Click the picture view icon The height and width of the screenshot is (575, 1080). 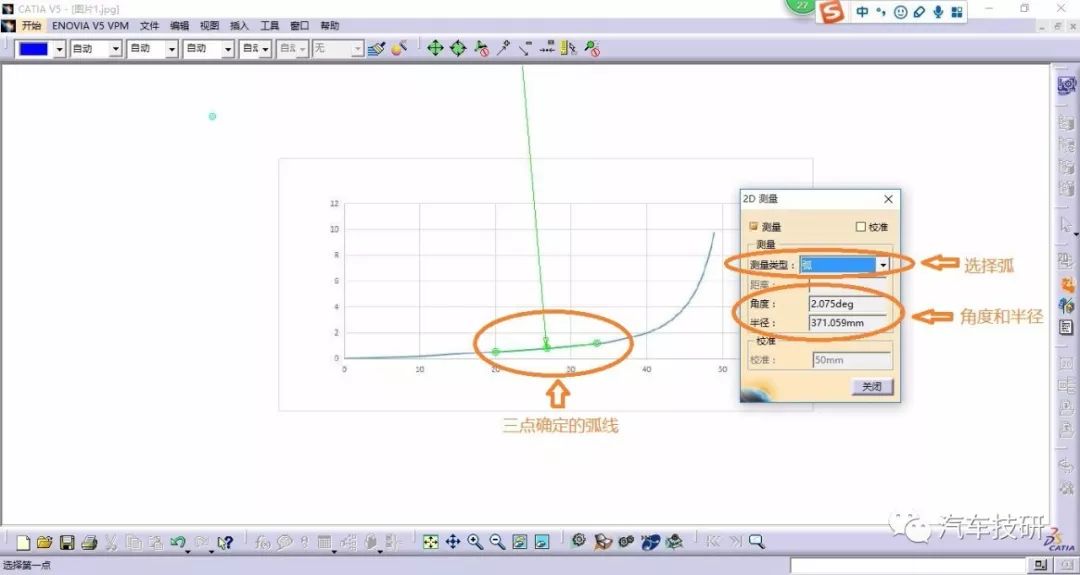(x=542, y=542)
